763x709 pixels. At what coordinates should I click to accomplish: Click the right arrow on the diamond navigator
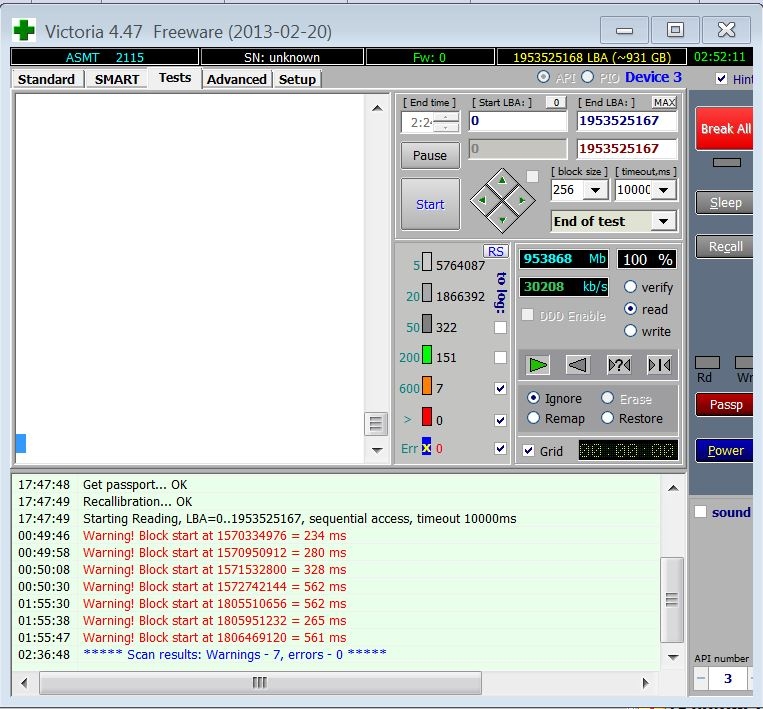coord(522,200)
